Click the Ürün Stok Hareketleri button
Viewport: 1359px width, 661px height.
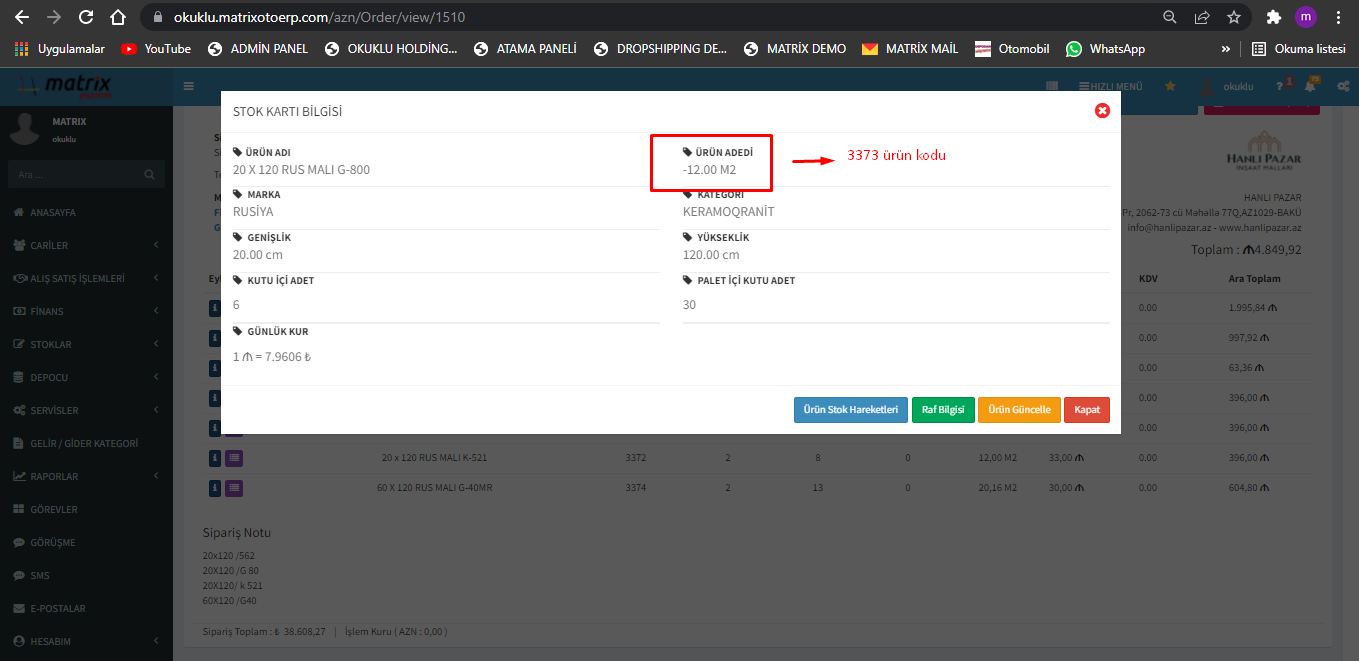(x=850, y=410)
